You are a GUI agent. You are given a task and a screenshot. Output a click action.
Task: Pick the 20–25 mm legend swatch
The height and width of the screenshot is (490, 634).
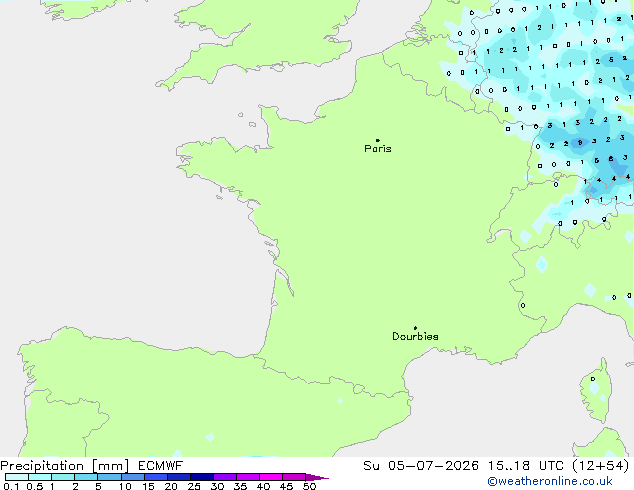(179, 477)
